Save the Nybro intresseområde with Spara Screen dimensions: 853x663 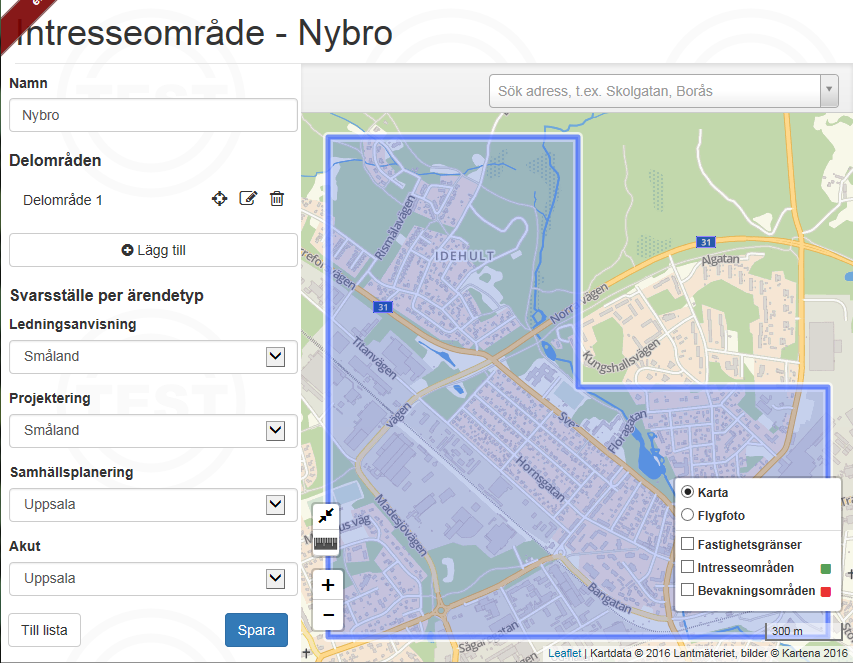coord(255,631)
